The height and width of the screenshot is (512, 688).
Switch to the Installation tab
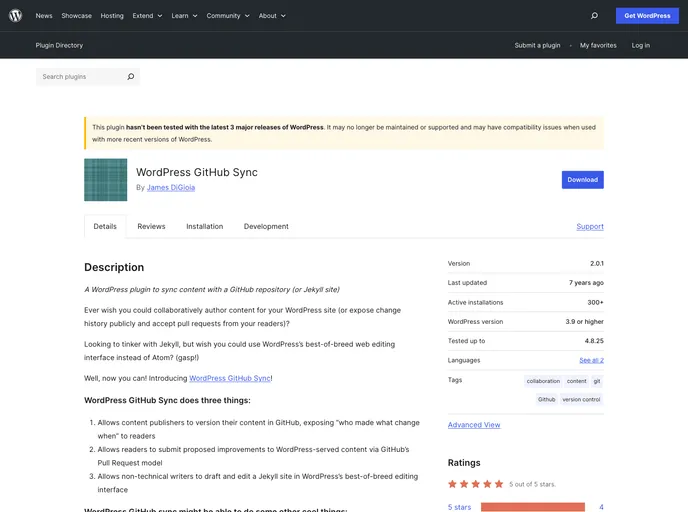204,226
